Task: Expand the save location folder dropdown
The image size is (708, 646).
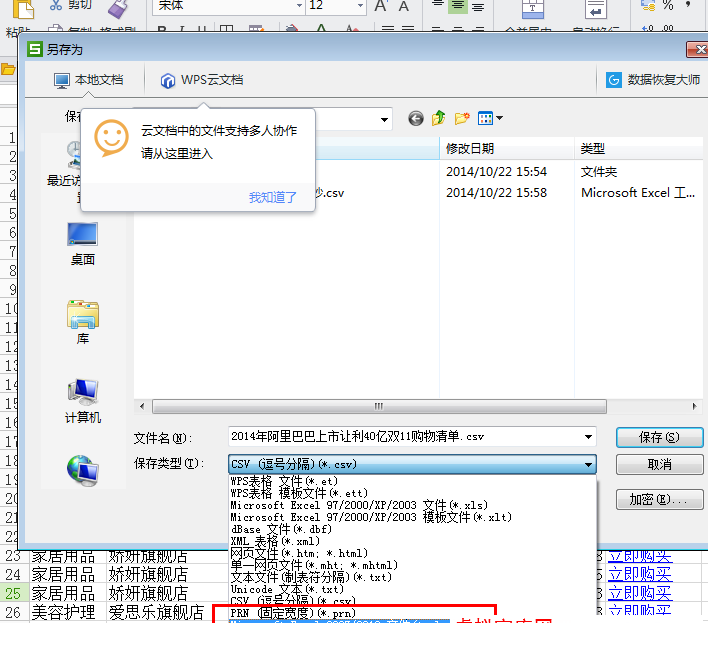Action: [x=385, y=120]
